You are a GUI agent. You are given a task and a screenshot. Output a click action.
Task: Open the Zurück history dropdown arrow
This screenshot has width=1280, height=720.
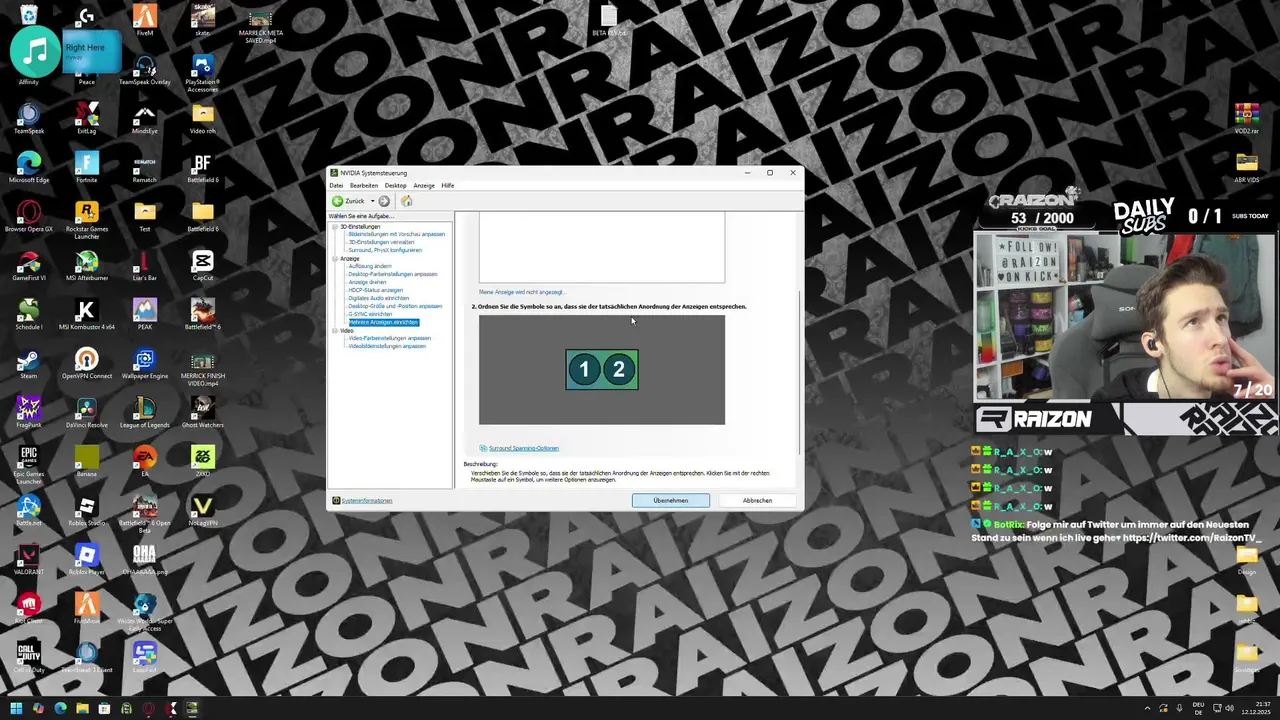[372, 201]
